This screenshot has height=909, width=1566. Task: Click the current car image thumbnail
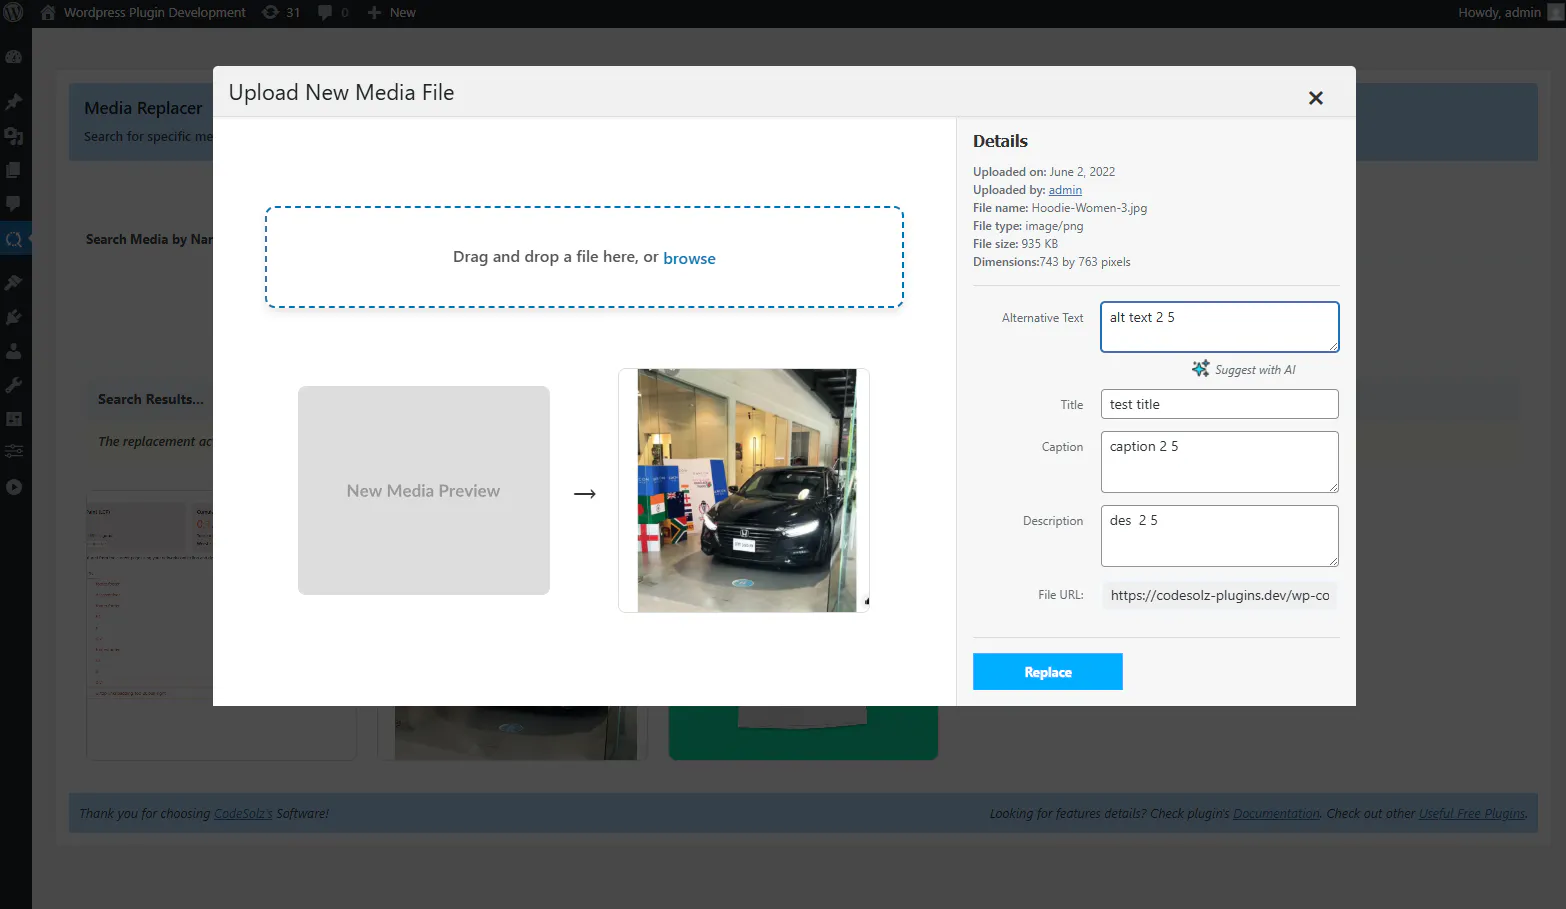[744, 490]
